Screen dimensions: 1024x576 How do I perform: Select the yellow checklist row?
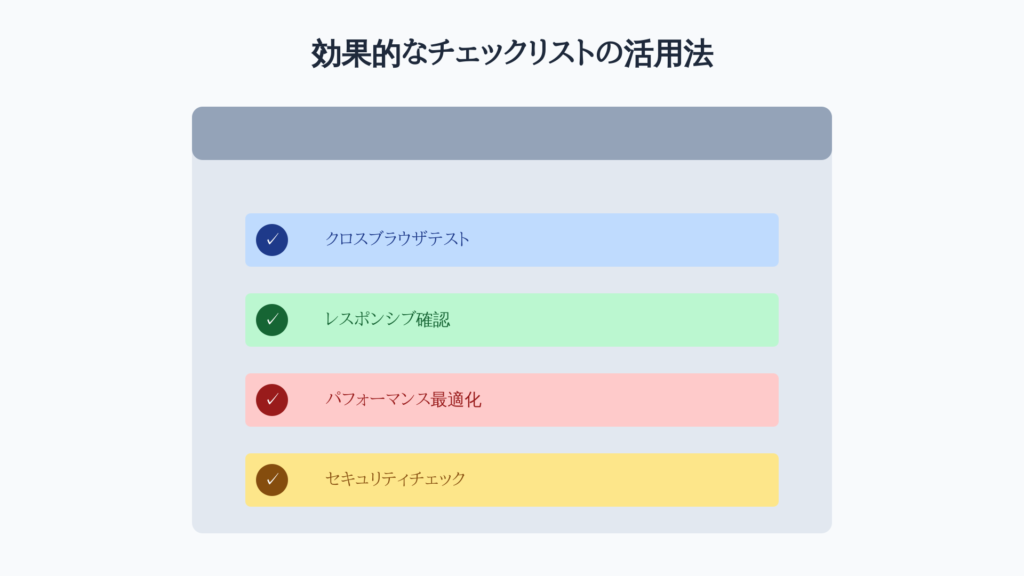(512, 480)
